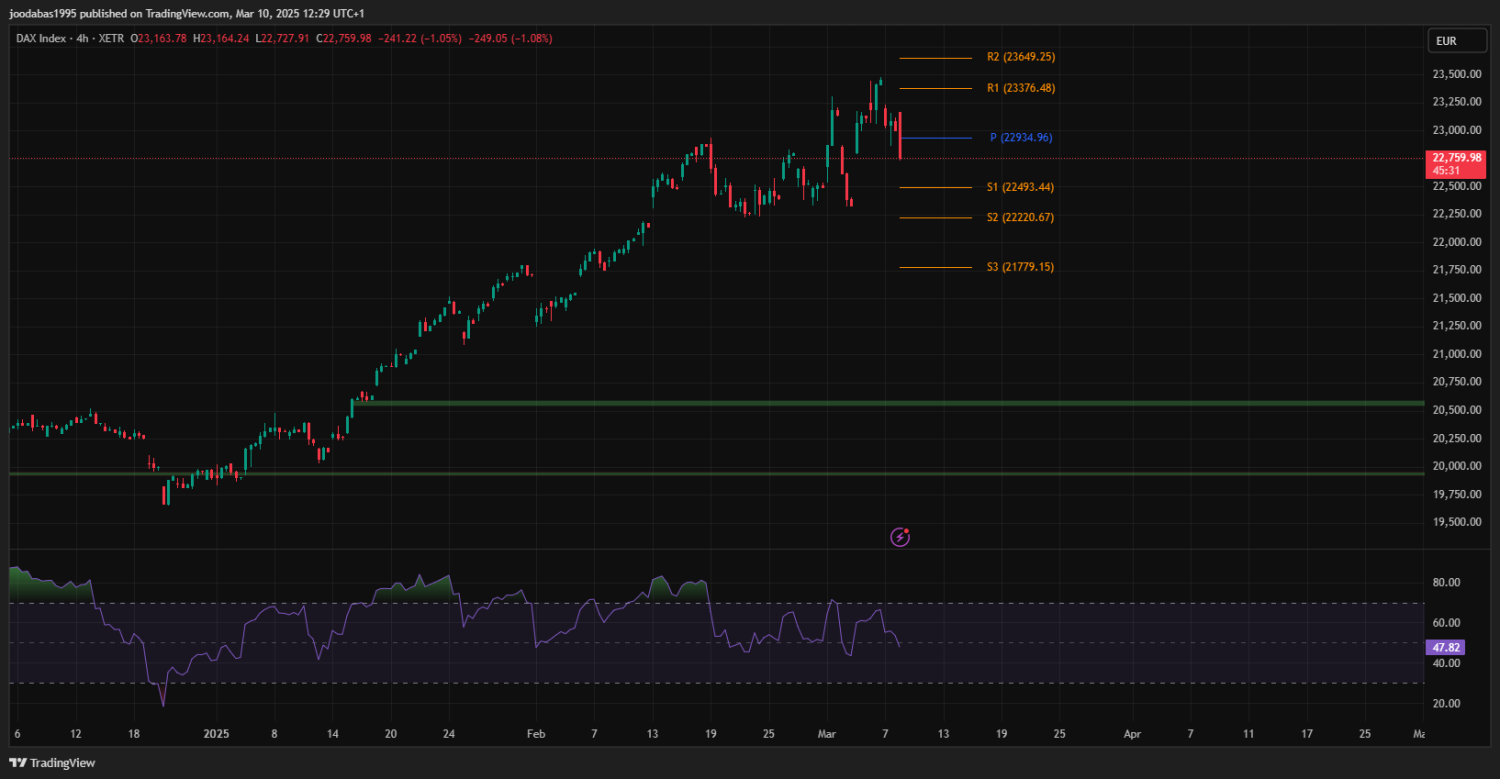This screenshot has width=1500, height=779.
Task: Open the EUR currency selector
Action: (x=1446, y=41)
